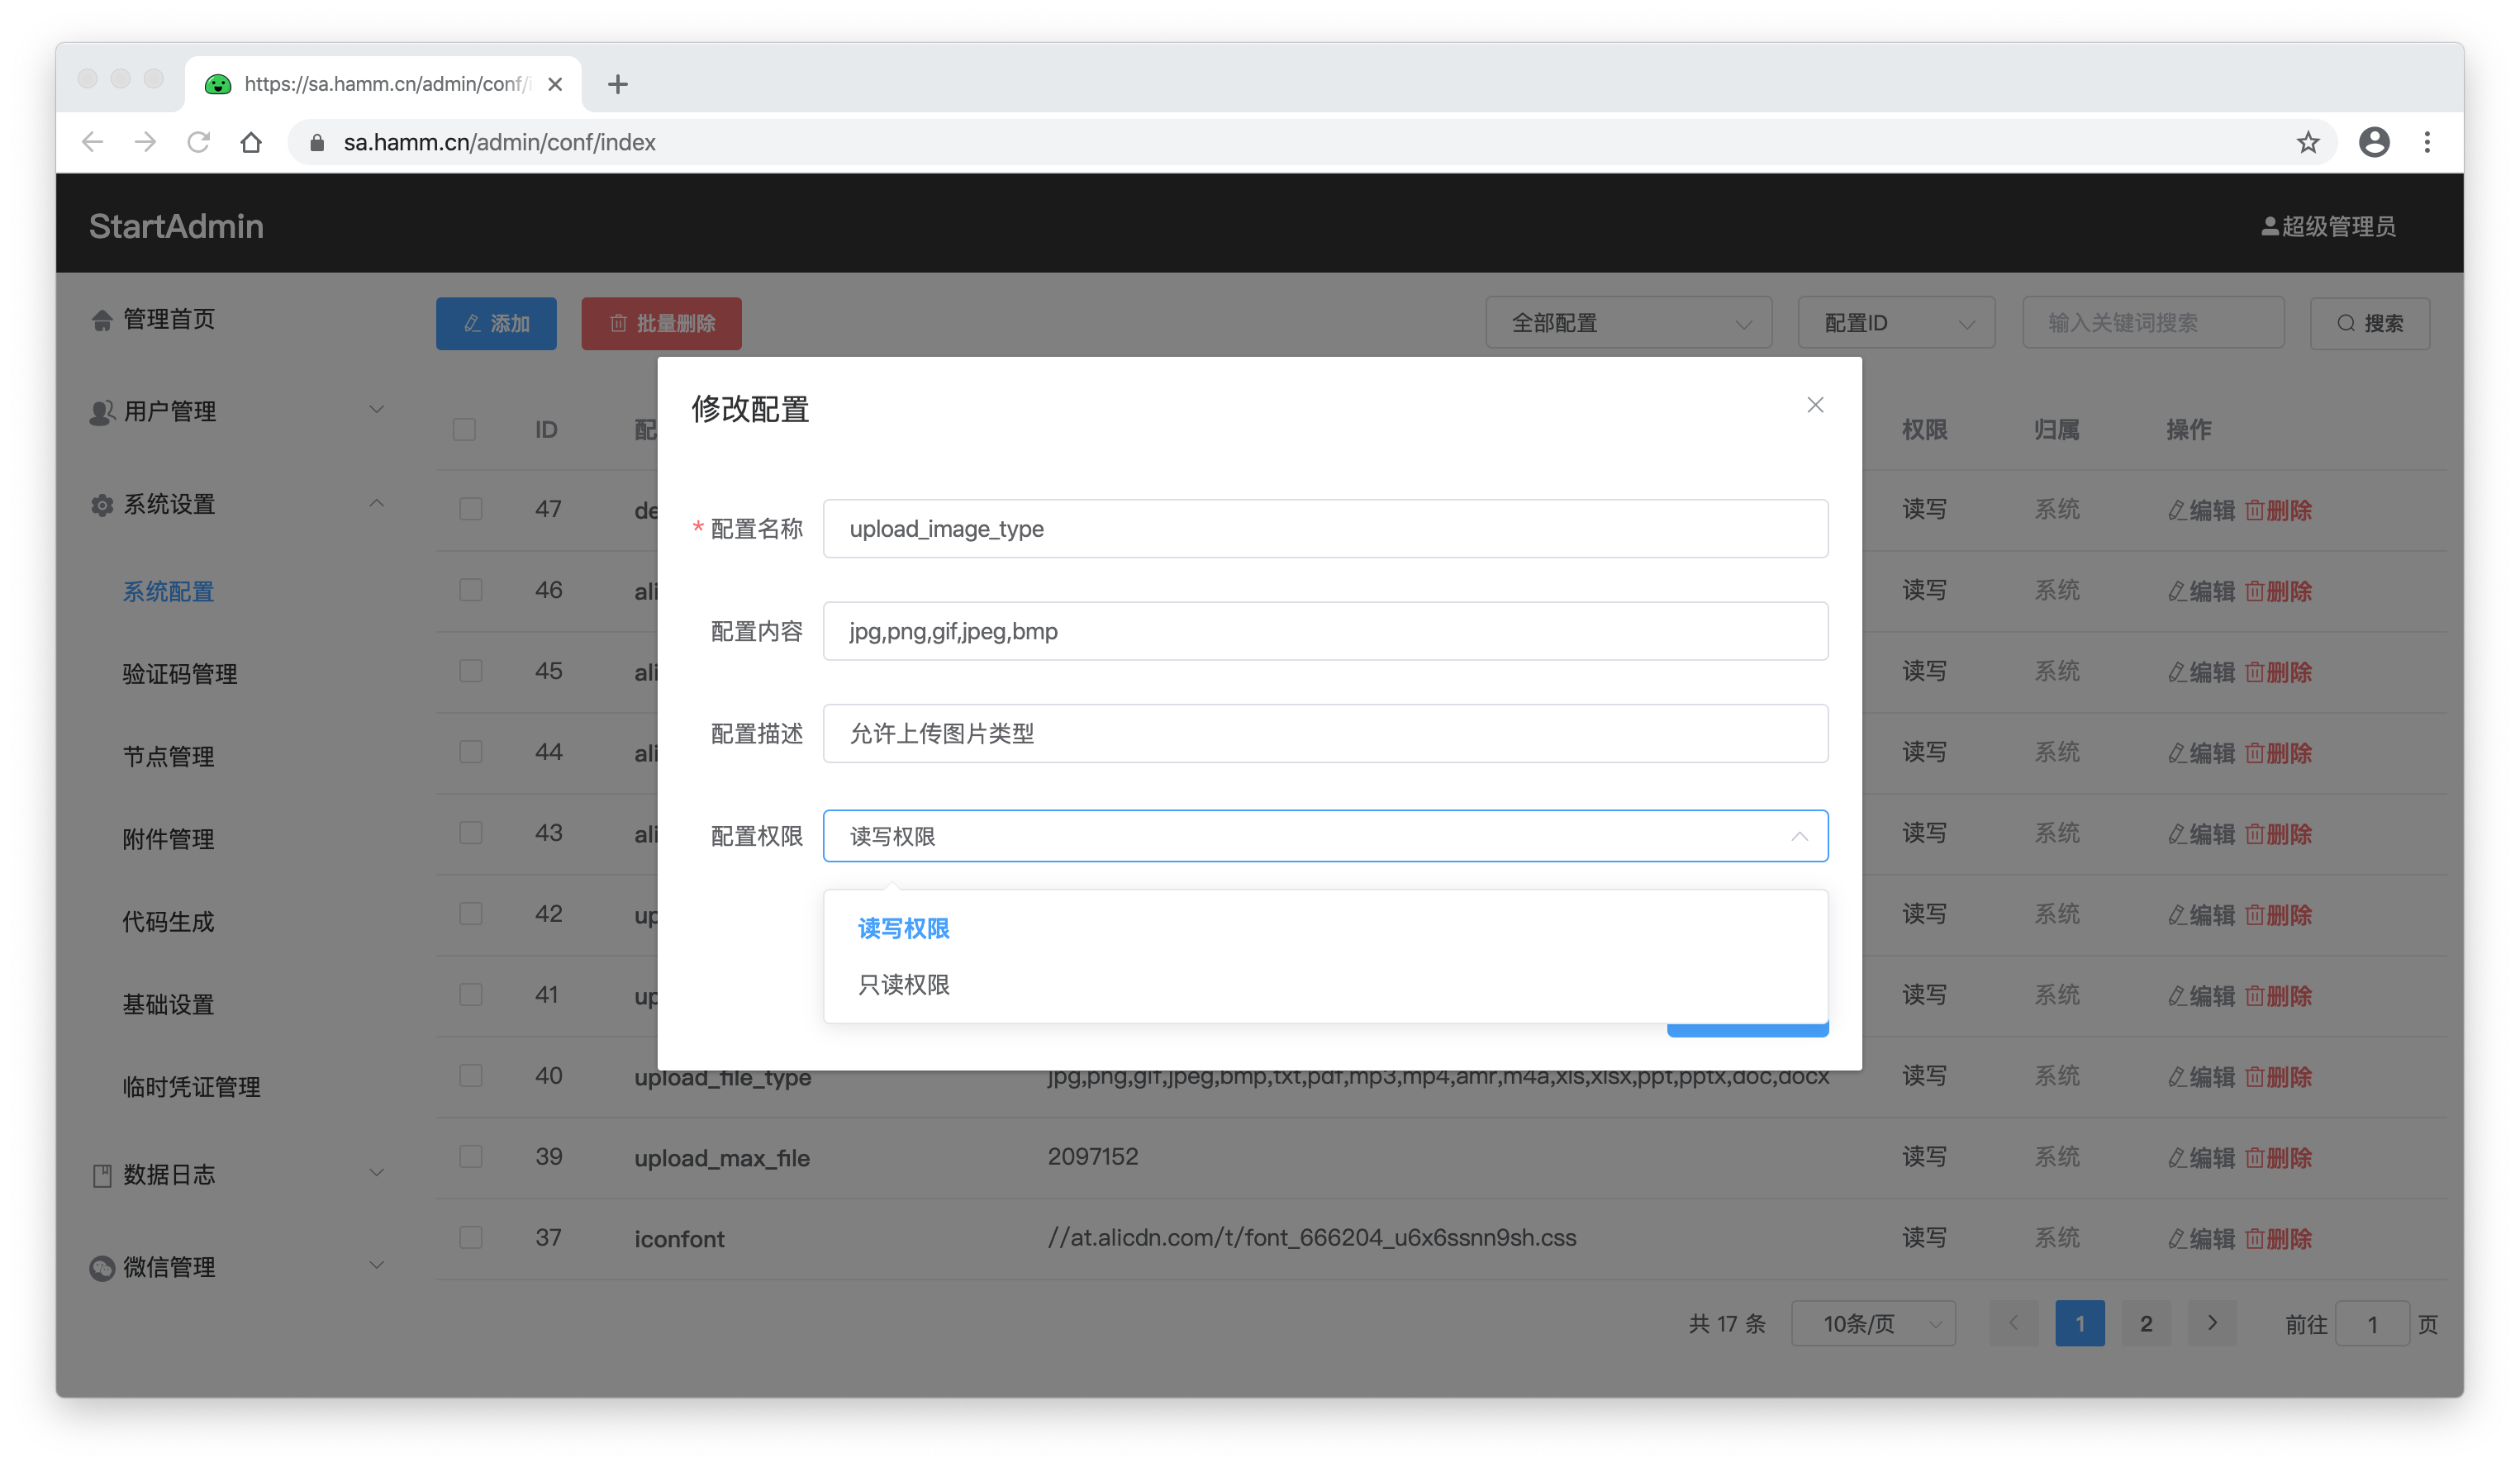2520x1467 pixels.
Task: Check the row with ID 40
Action: (471, 1076)
